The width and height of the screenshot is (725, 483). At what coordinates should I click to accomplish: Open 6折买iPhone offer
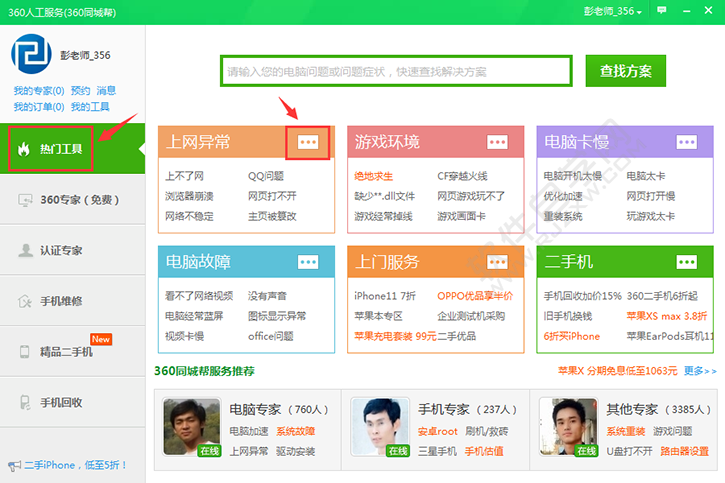click(572, 336)
